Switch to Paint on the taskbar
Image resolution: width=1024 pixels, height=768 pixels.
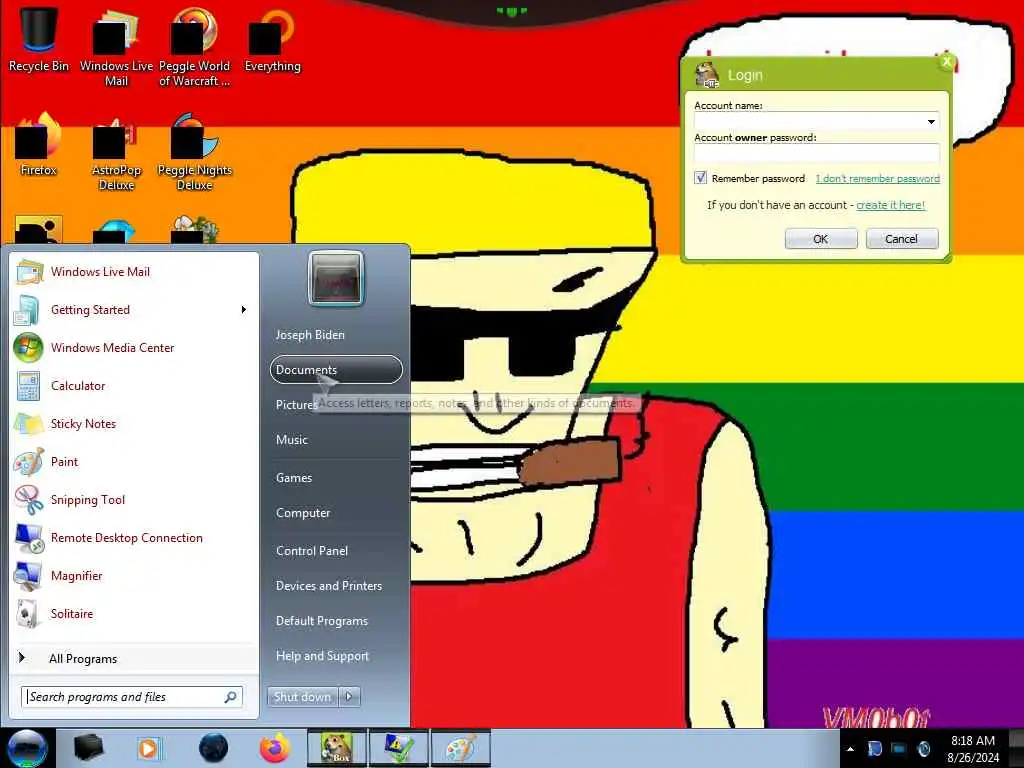[460, 748]
